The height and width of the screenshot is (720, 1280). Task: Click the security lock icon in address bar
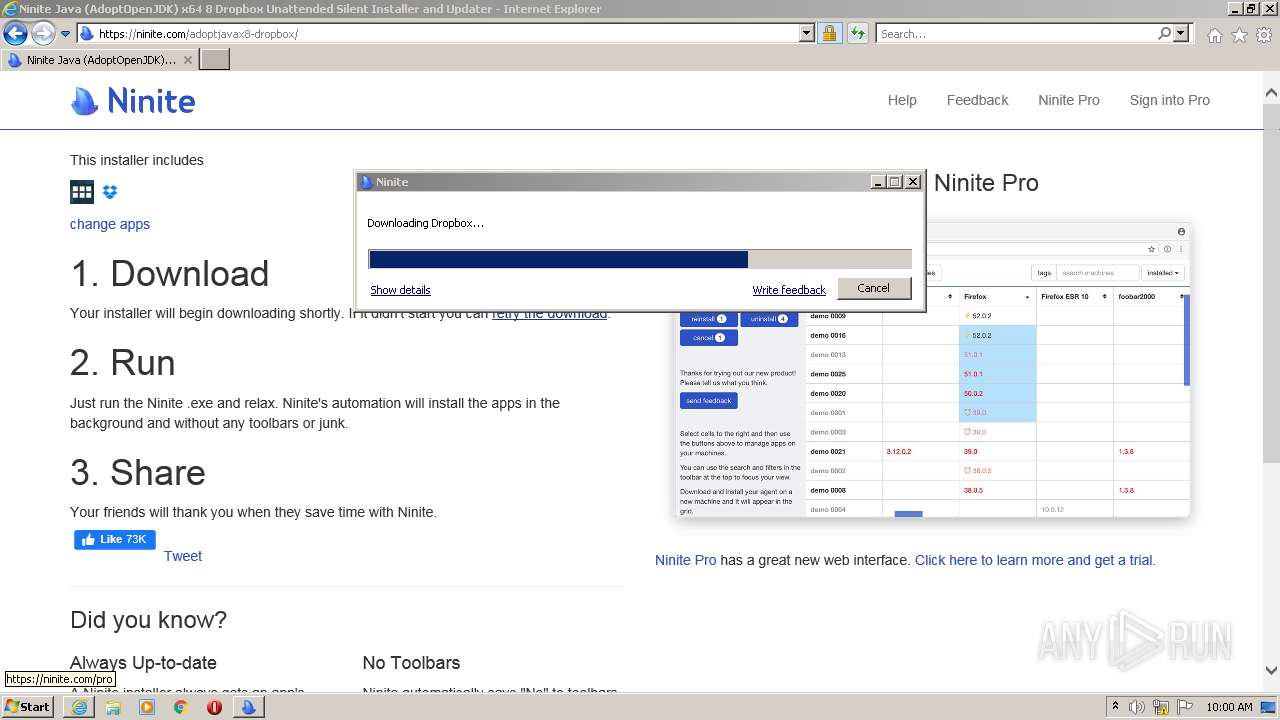[x=829, y=34]
